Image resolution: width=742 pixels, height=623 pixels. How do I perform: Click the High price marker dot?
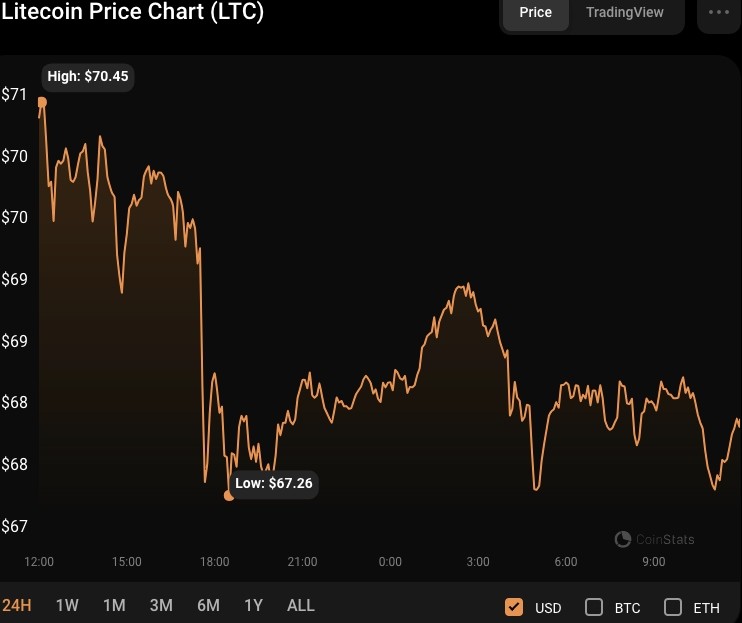(42, 102)
